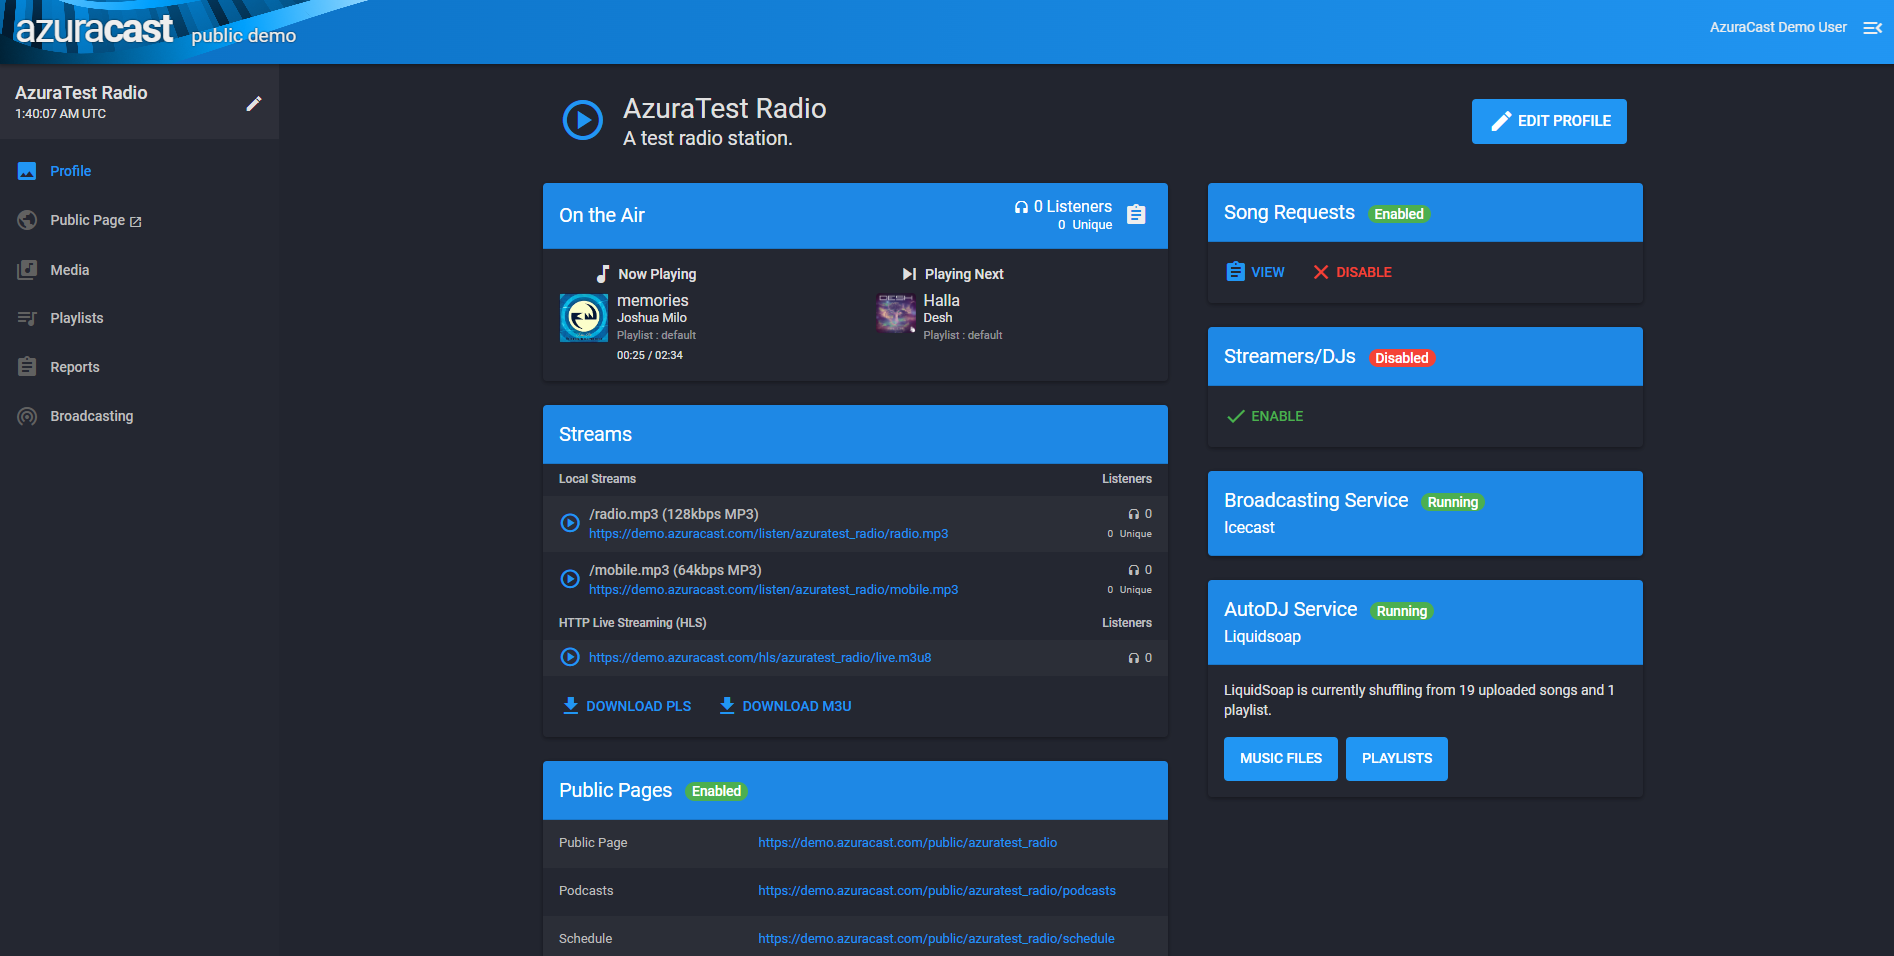Image resolution: width=1894 pixels, height=956 pixels.
Task: View song requests
Action: pyautogui.click(x=1255, y=272)
